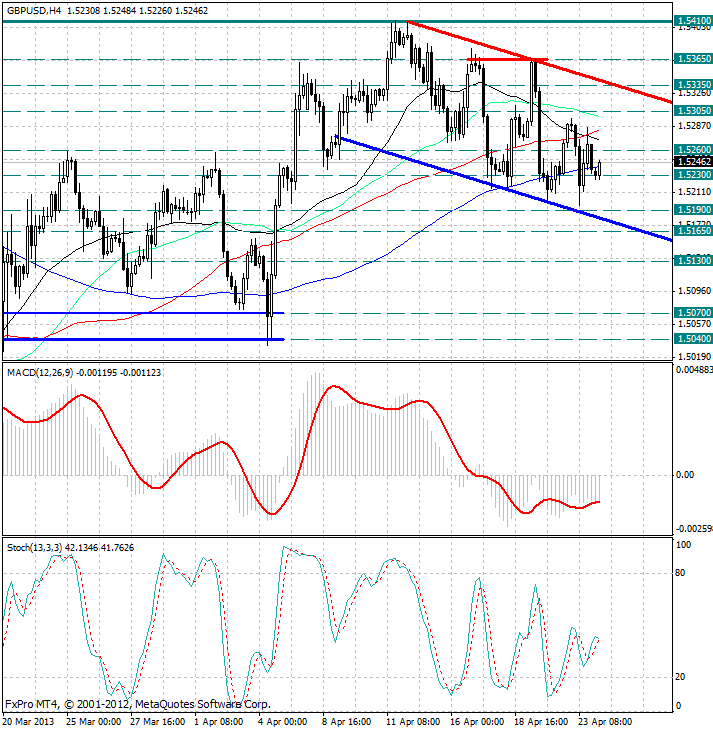
Task: Click the 1 Apr 08:00 time label
Action: (x=218, y=722)
